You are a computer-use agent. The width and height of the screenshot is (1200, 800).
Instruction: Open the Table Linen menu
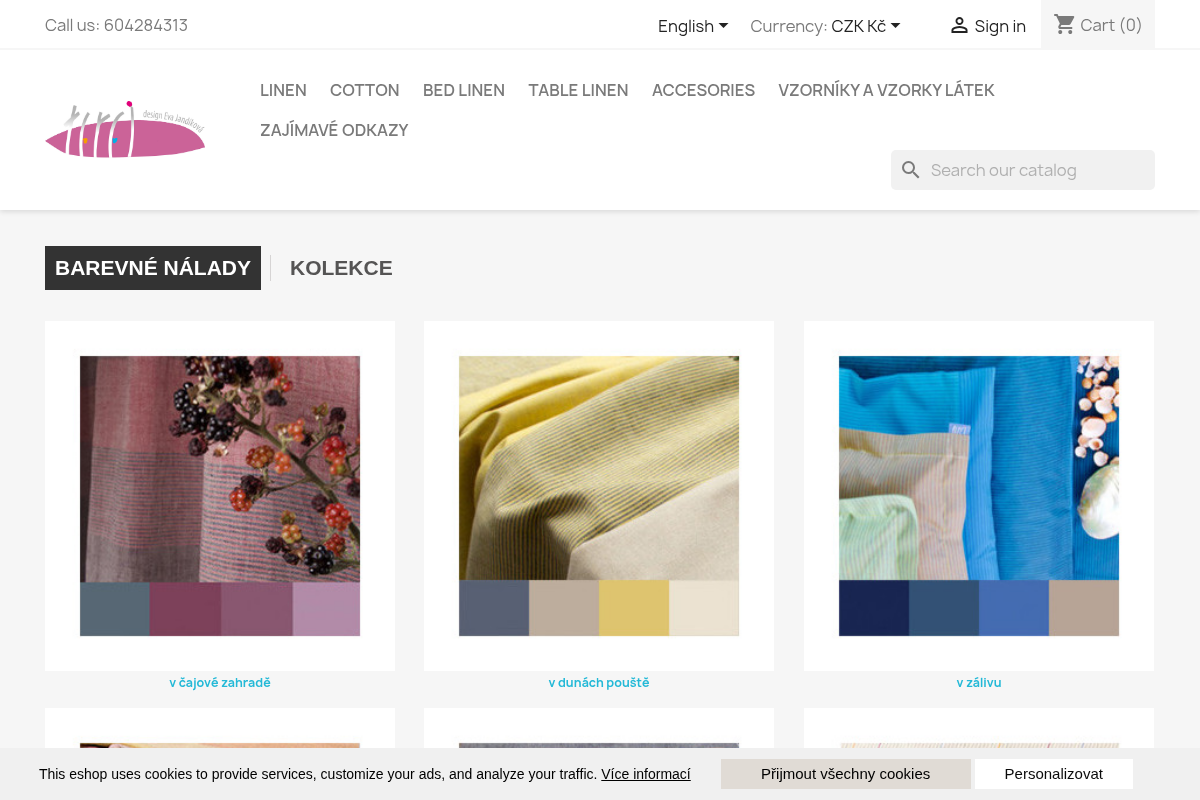tap(578, 90)
